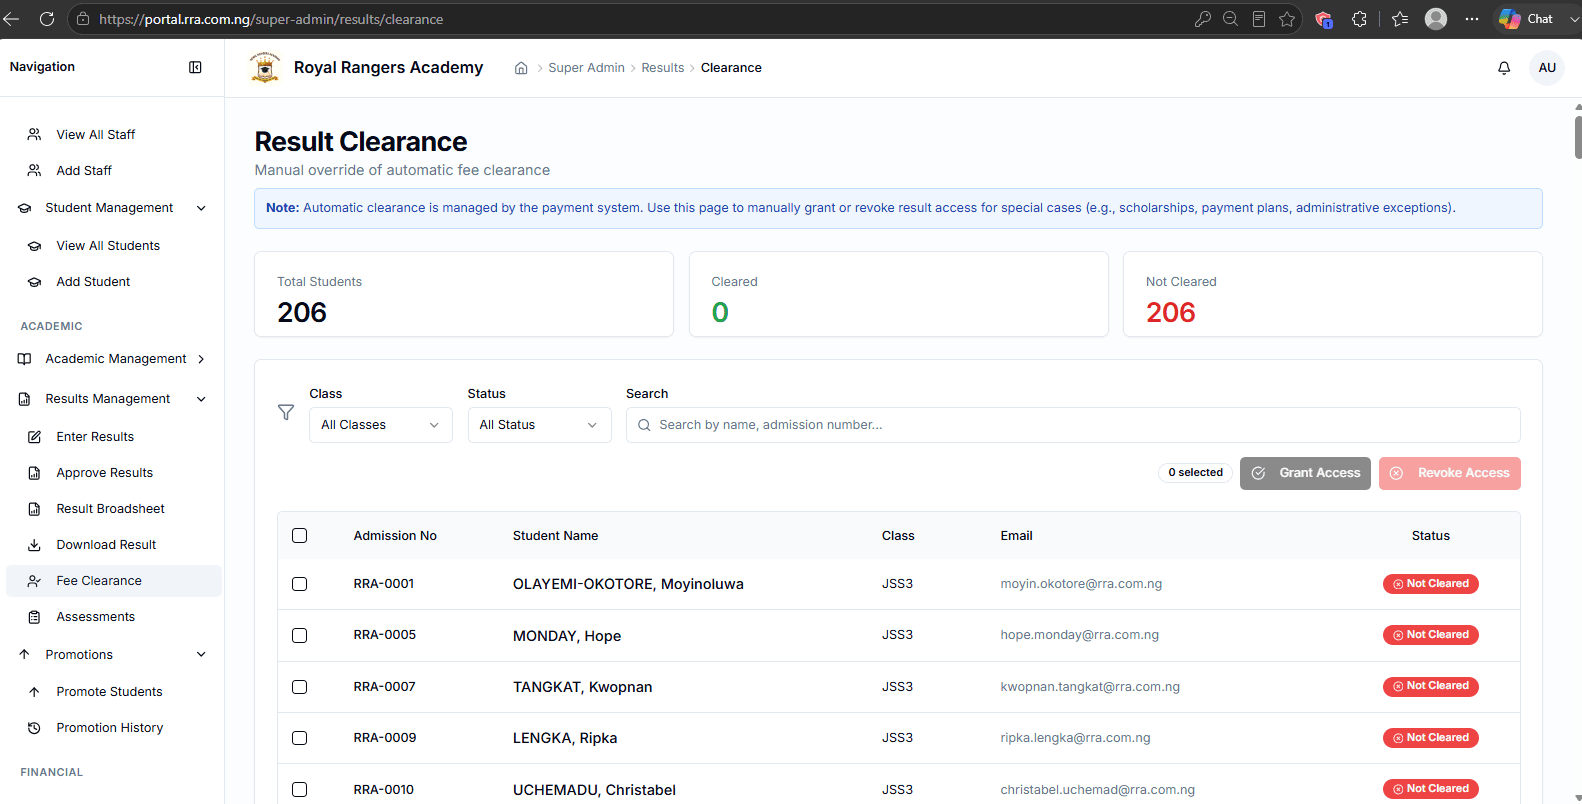1582x804 pixels.
Task: Open View All Staff page
Action: tap(96, 134)
